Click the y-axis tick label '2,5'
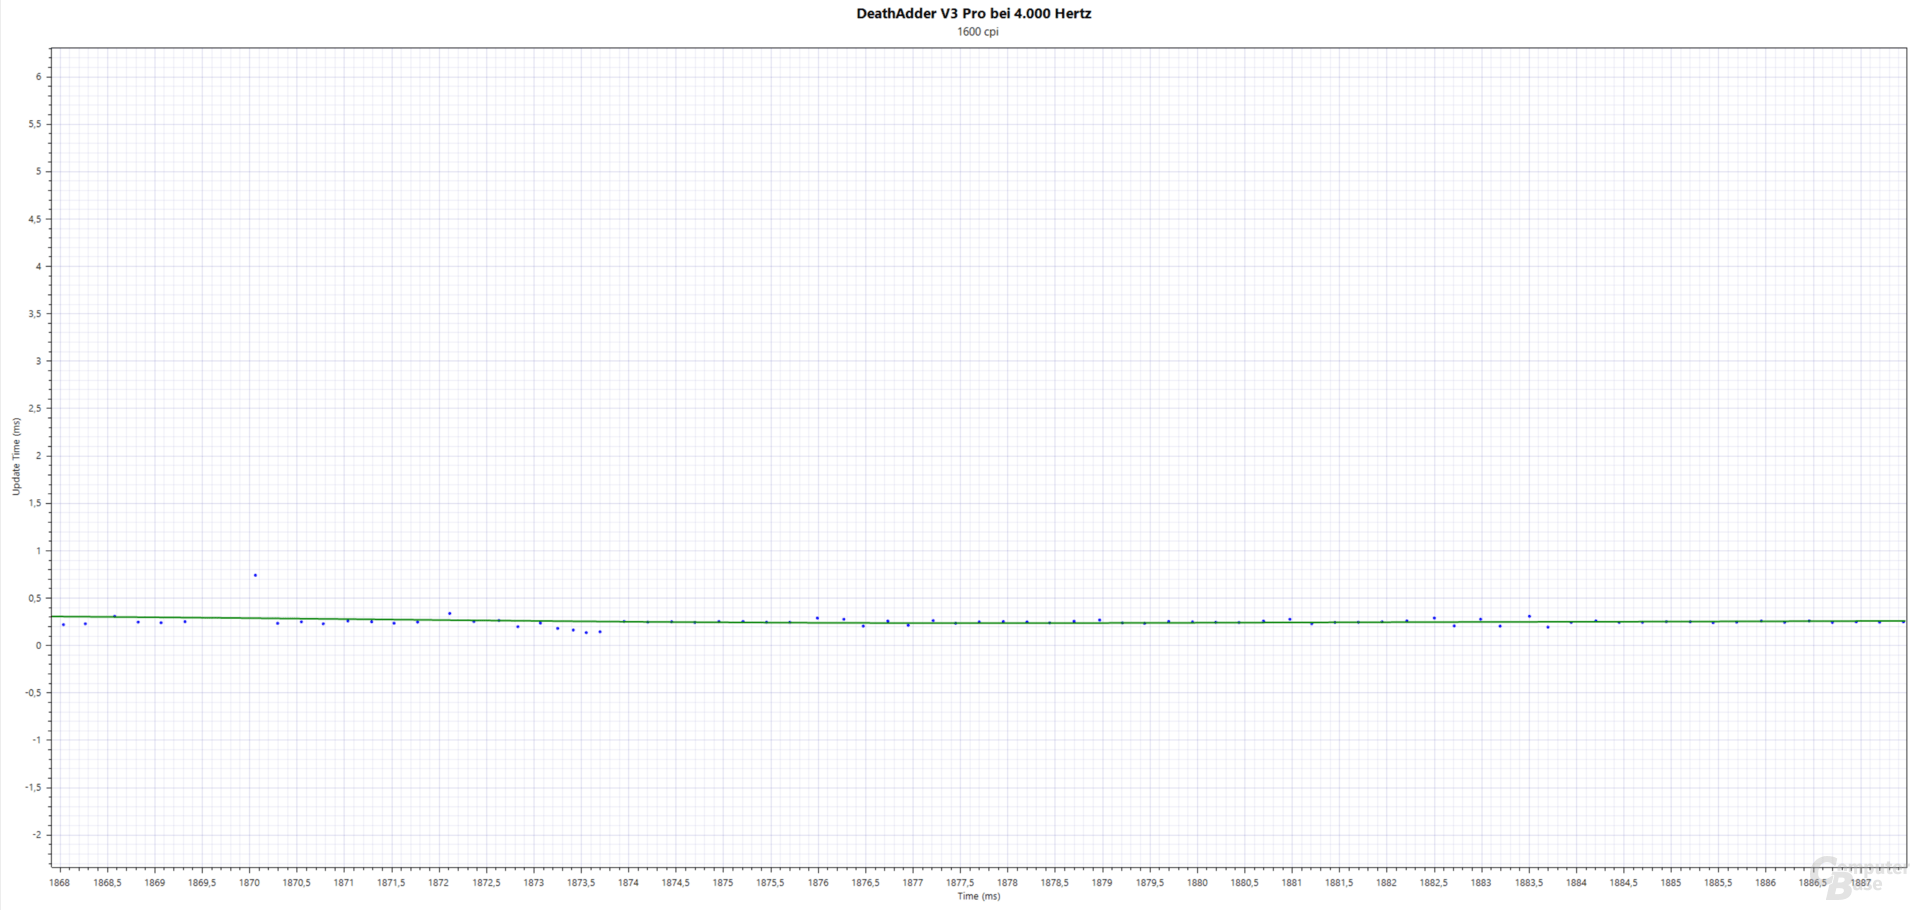Viewport: 1920px width, 910px height. click(x=35, y=409)
